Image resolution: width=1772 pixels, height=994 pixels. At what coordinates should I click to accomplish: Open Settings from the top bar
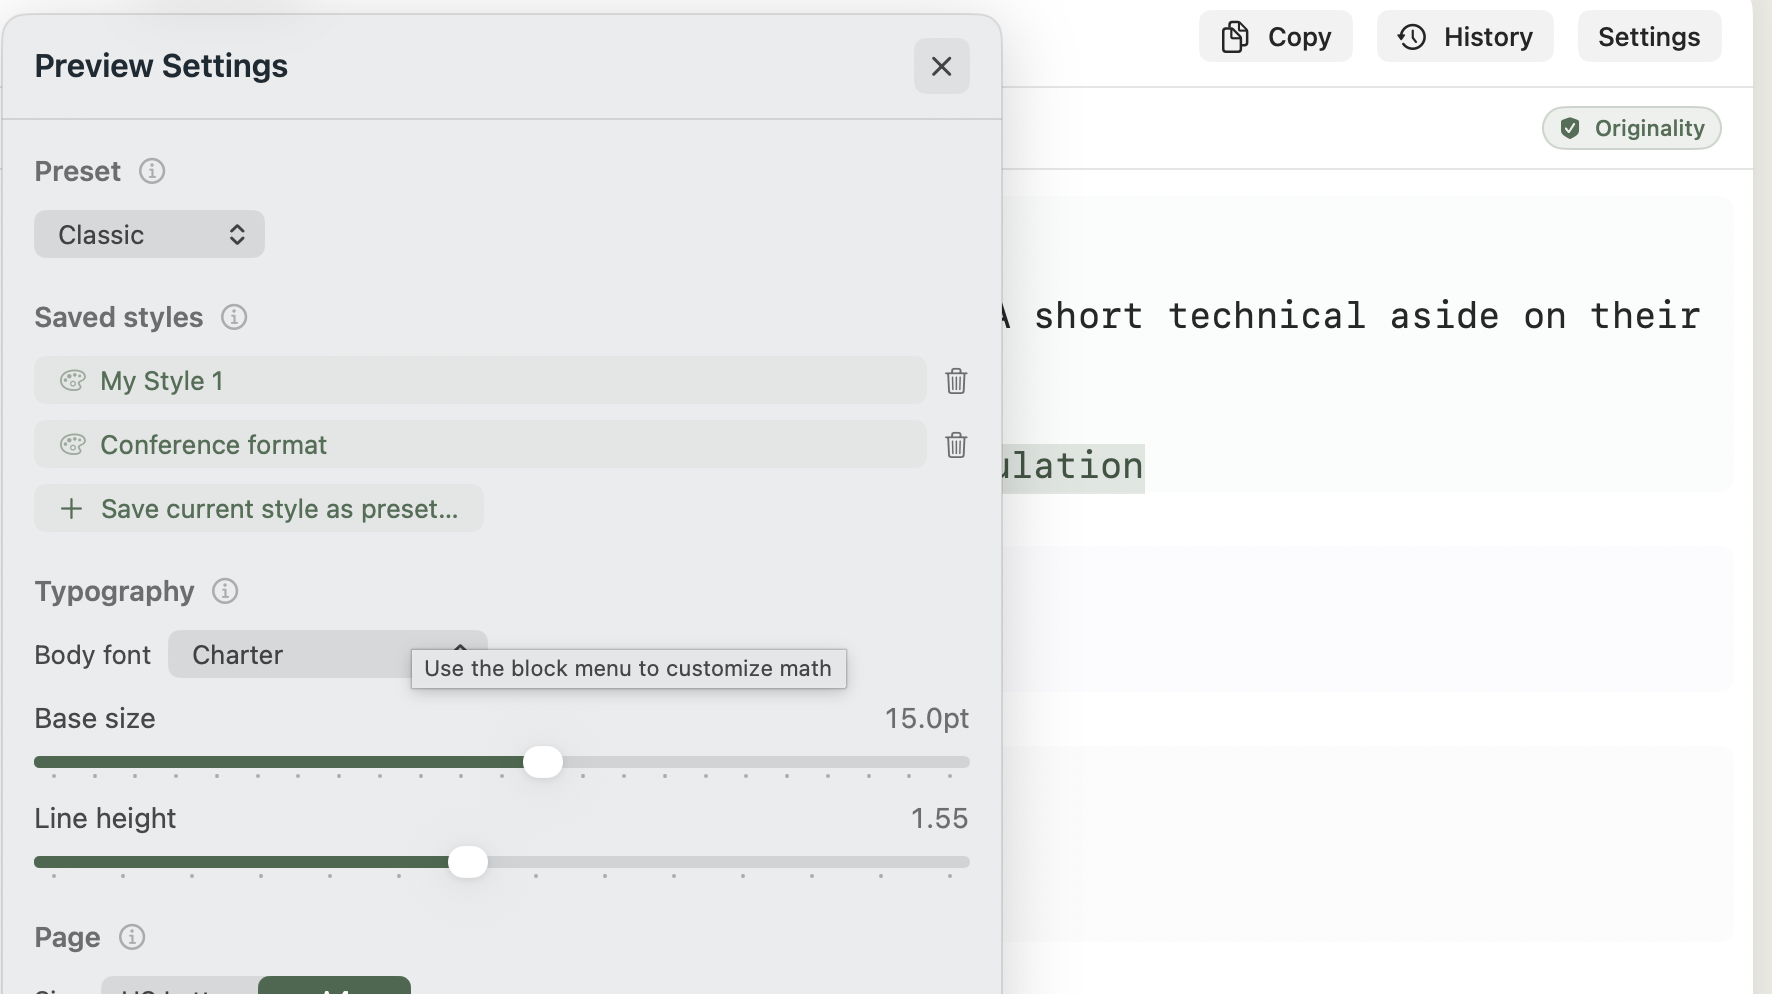1649,36
